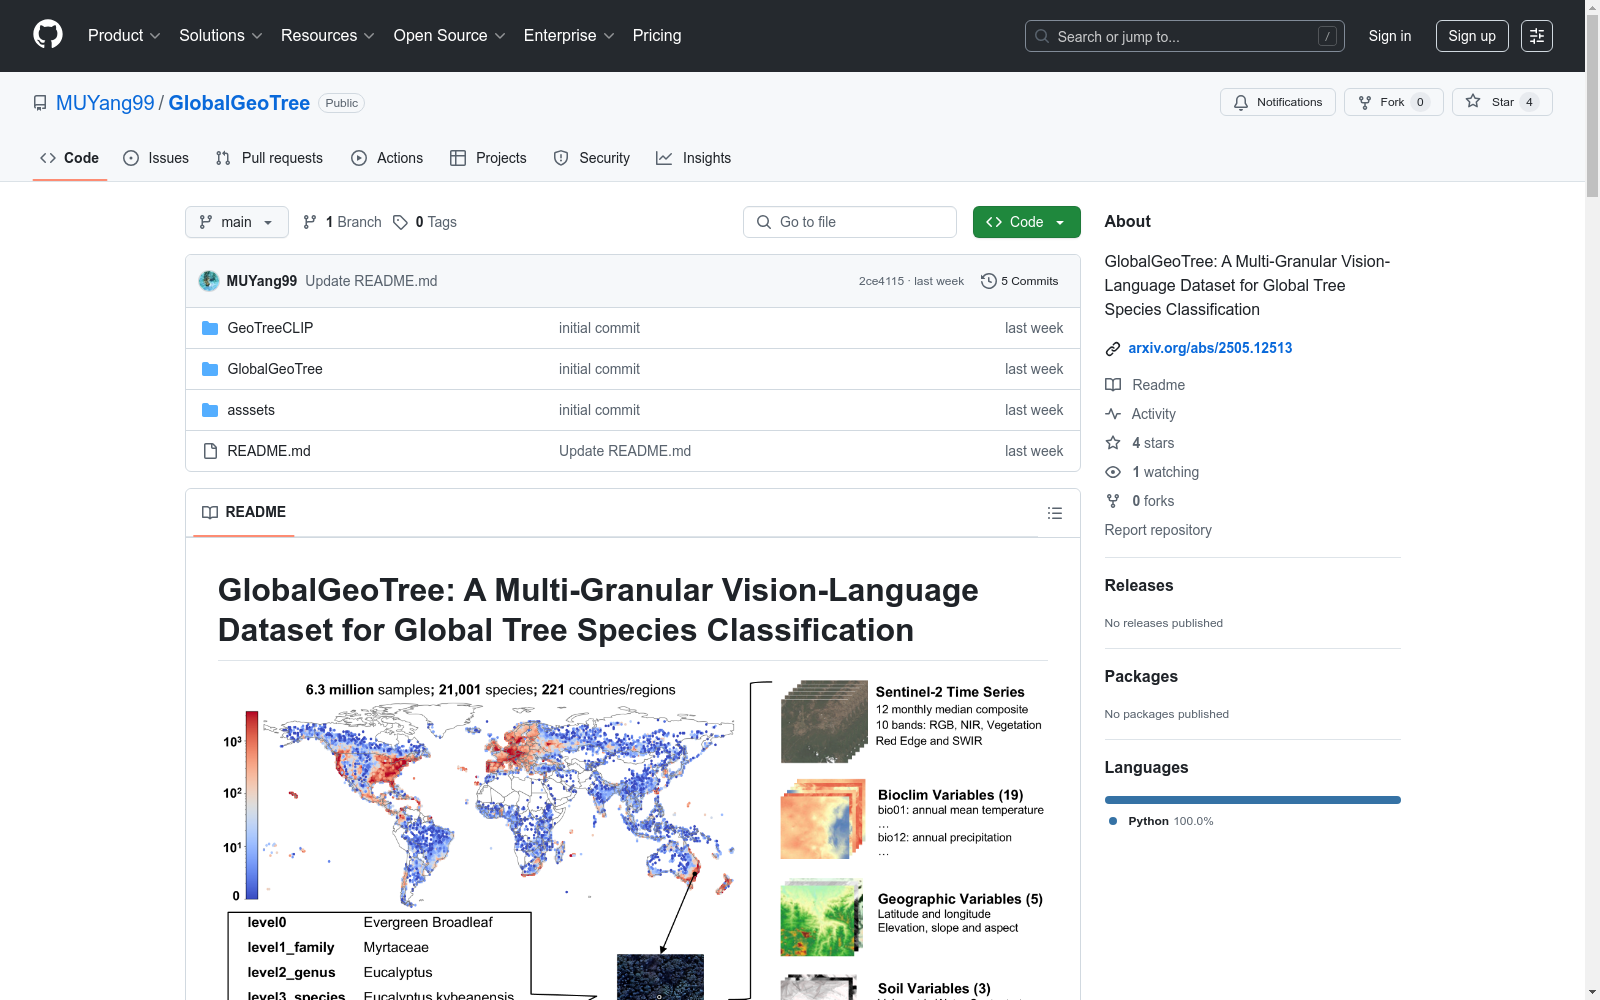Image resolution: width=1600 pixels, height=1000 pixels.
Task: Click MUYang99 avatar in commit row
Action: [209, 281]
